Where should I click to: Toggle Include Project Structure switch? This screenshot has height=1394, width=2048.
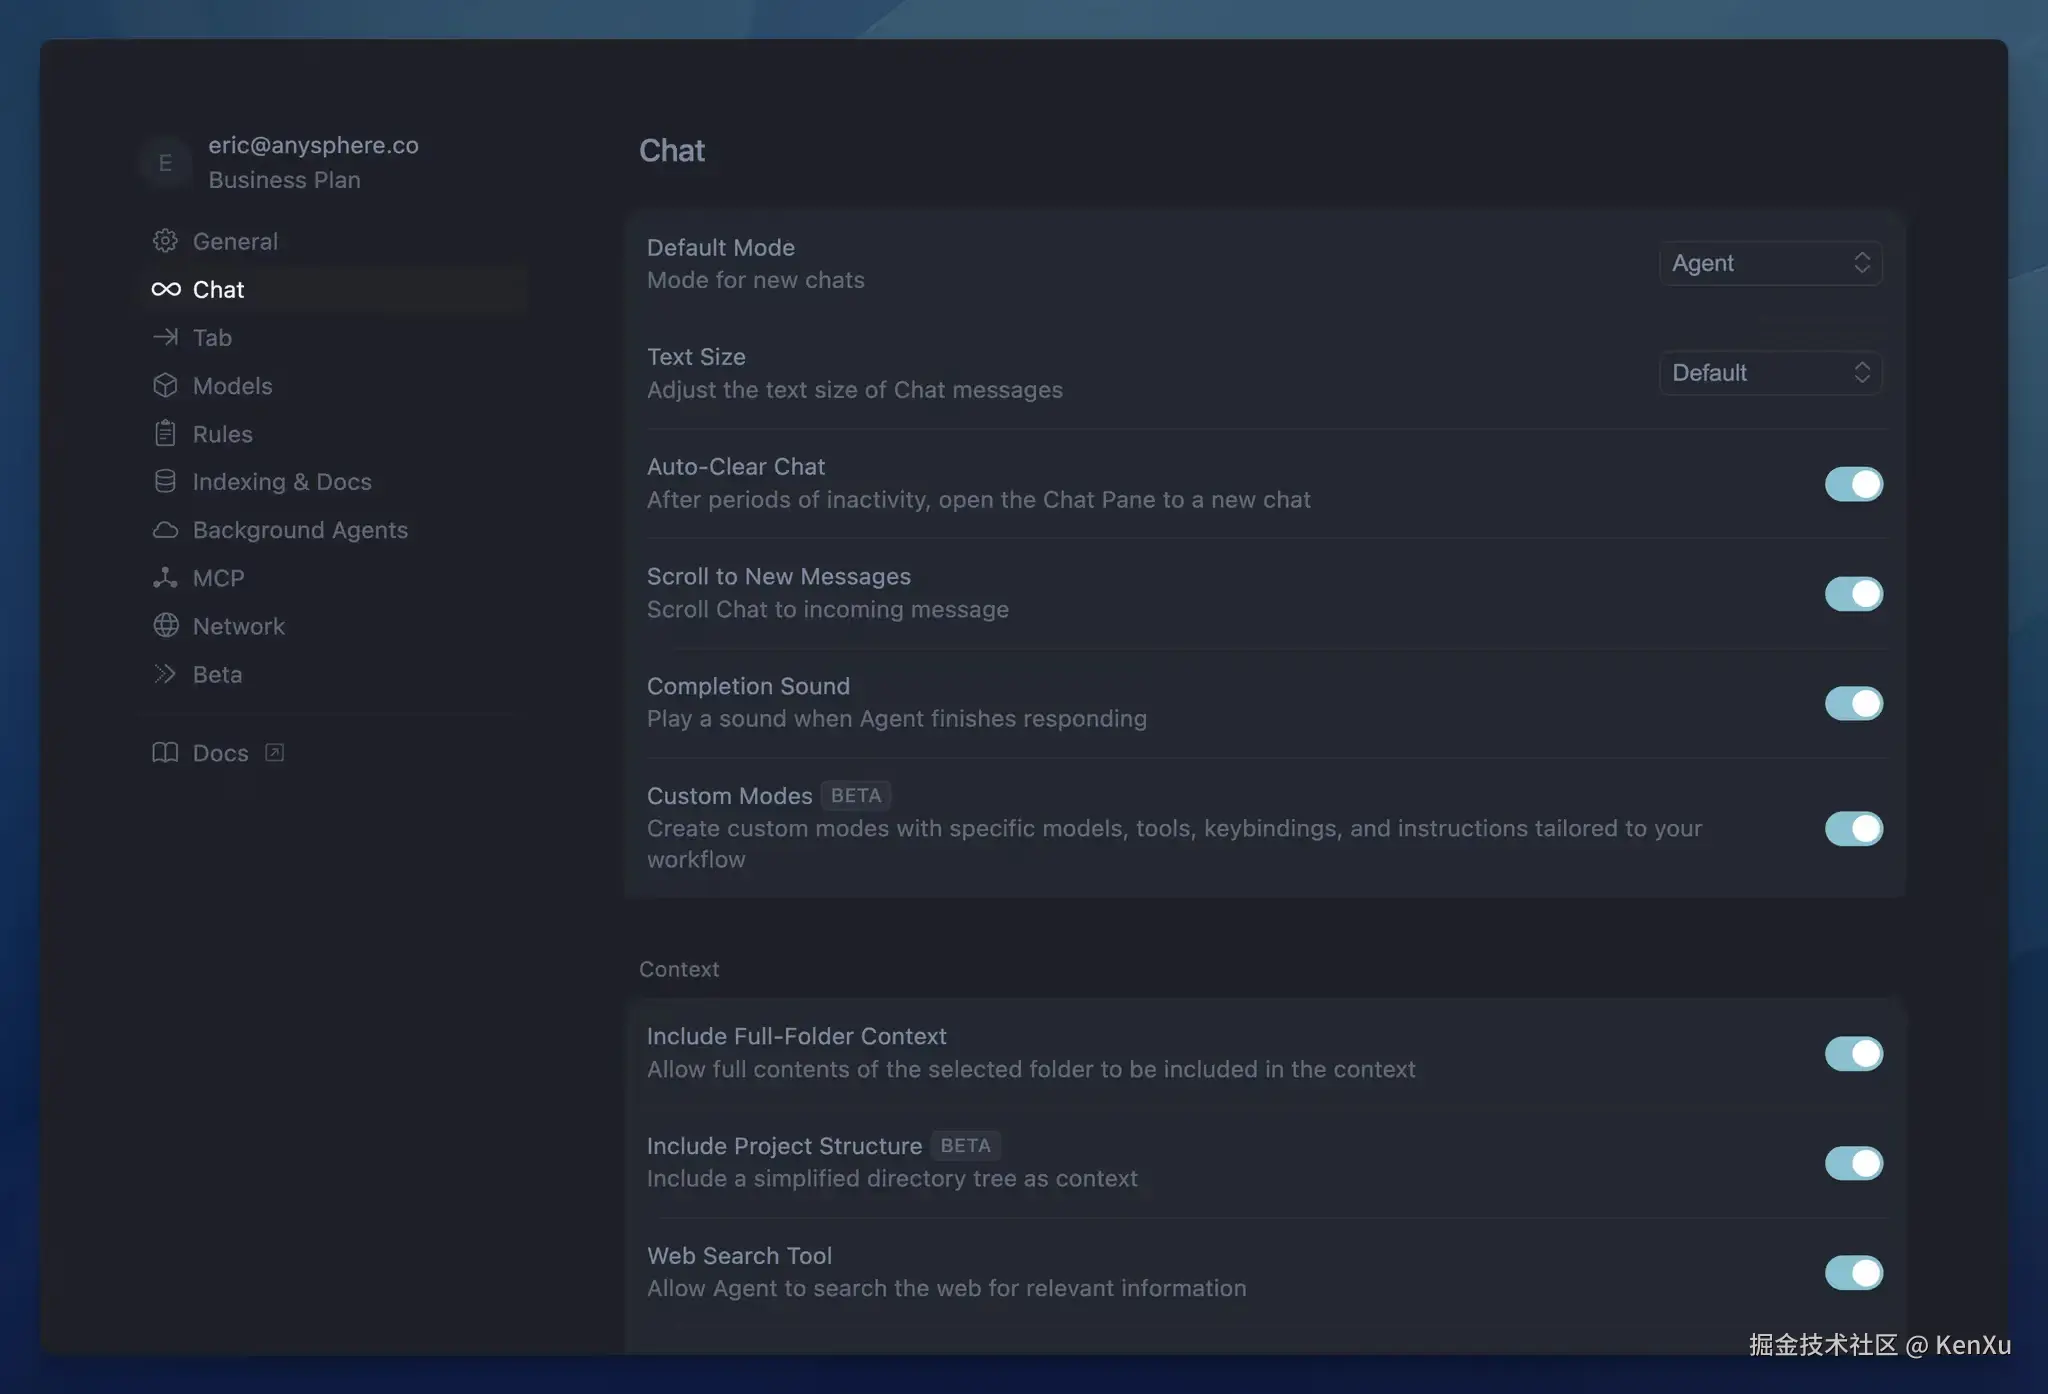tap(1853, 1163)
